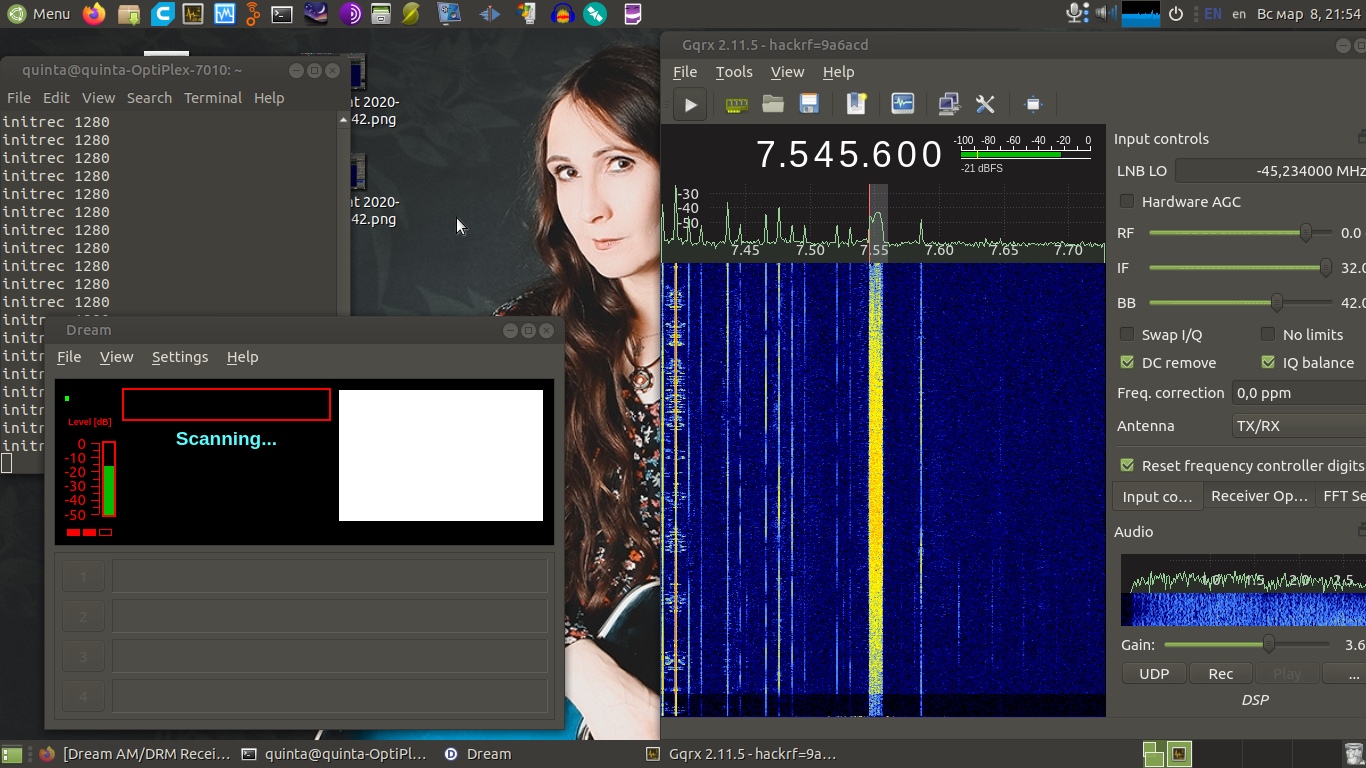Image resolution: width=1366 pixels, height=768 pixels.
Task: Start DSP with the play button
Action: (690, 104)
